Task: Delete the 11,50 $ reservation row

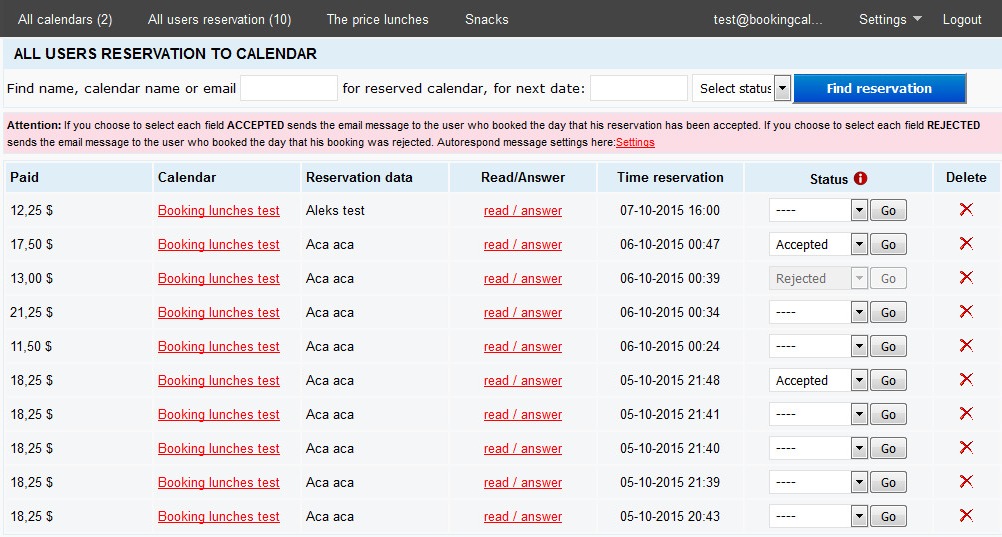Action: tap(966, 346)
